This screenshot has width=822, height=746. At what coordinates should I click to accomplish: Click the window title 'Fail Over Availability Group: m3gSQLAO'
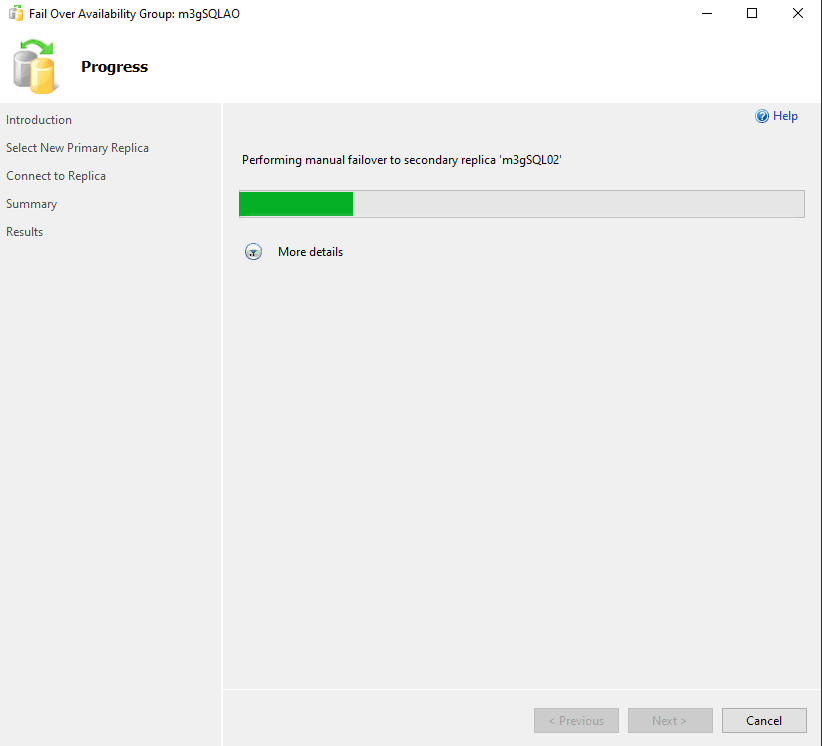click(x=134, y=14)
